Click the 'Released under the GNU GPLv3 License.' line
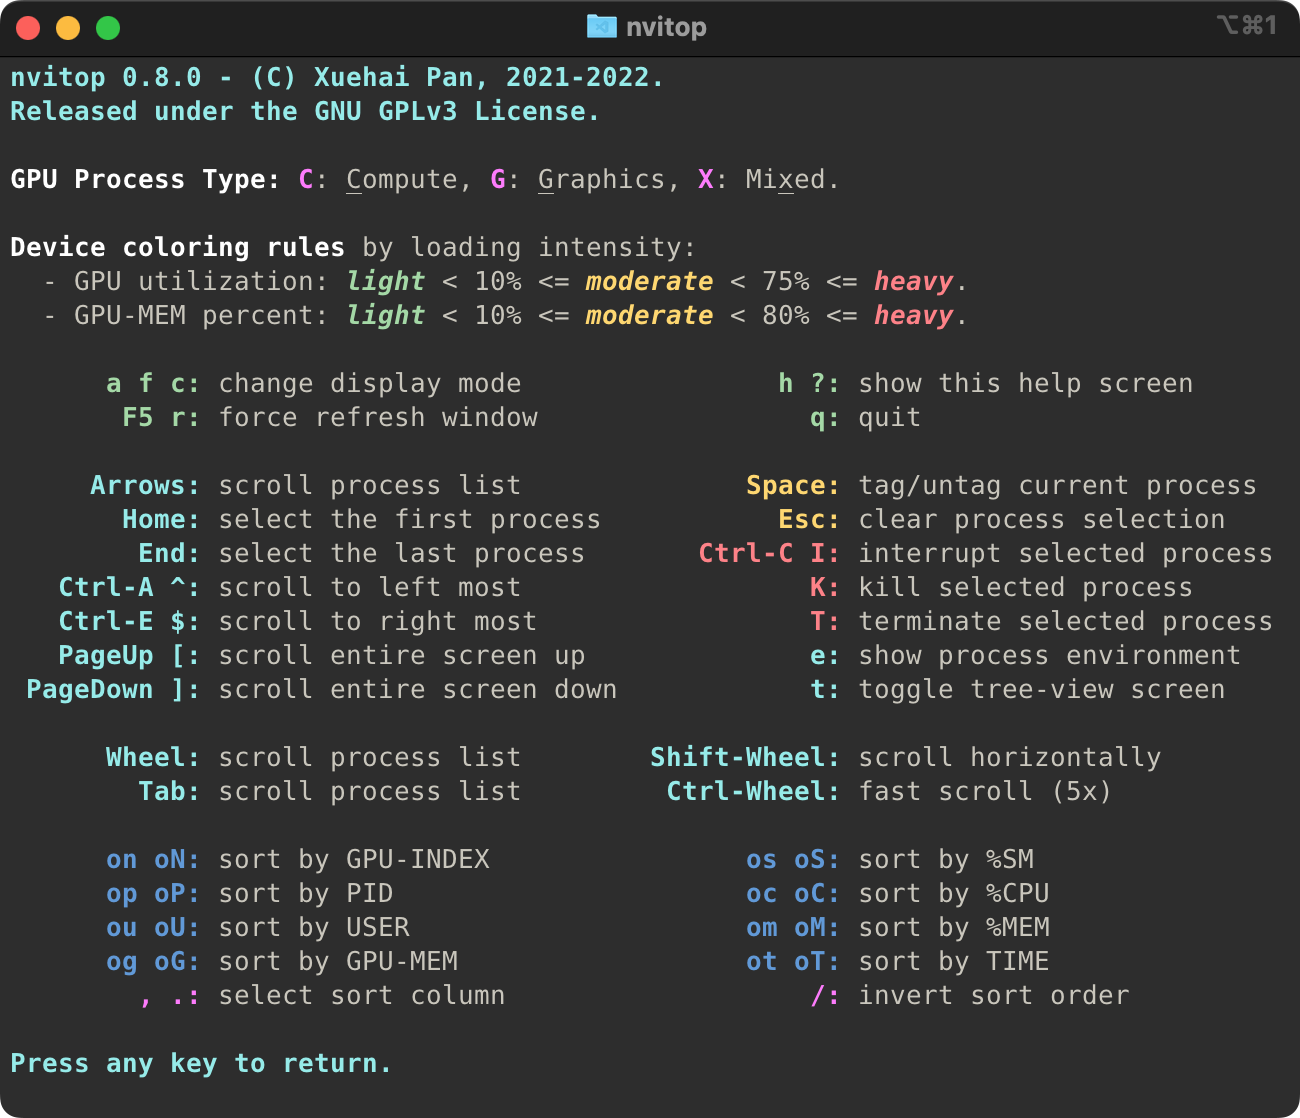The image size is (1300, 1118). (x=305, y=111)
